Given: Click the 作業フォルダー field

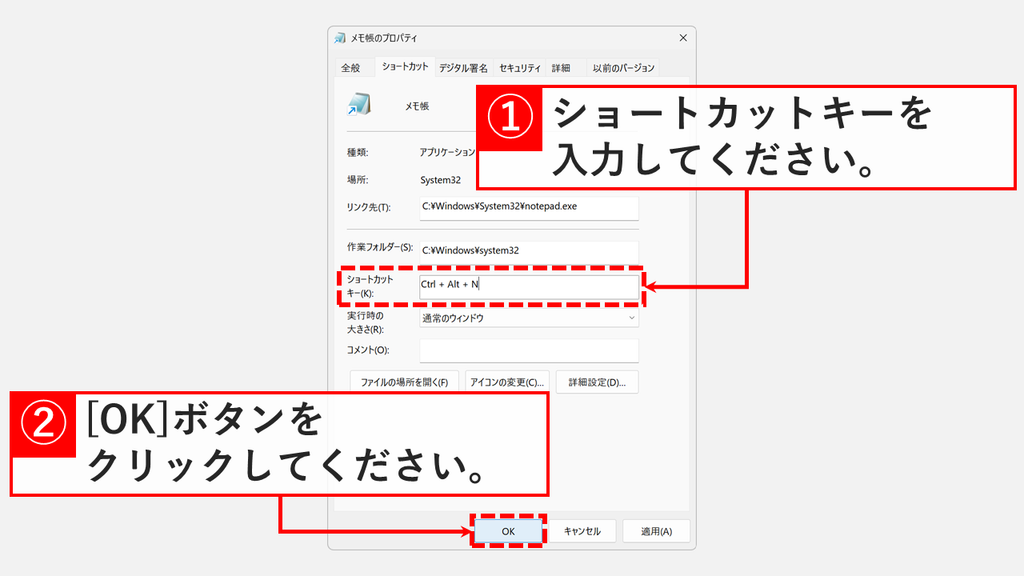Looking at the screenshot, I should tap(529, 251).
